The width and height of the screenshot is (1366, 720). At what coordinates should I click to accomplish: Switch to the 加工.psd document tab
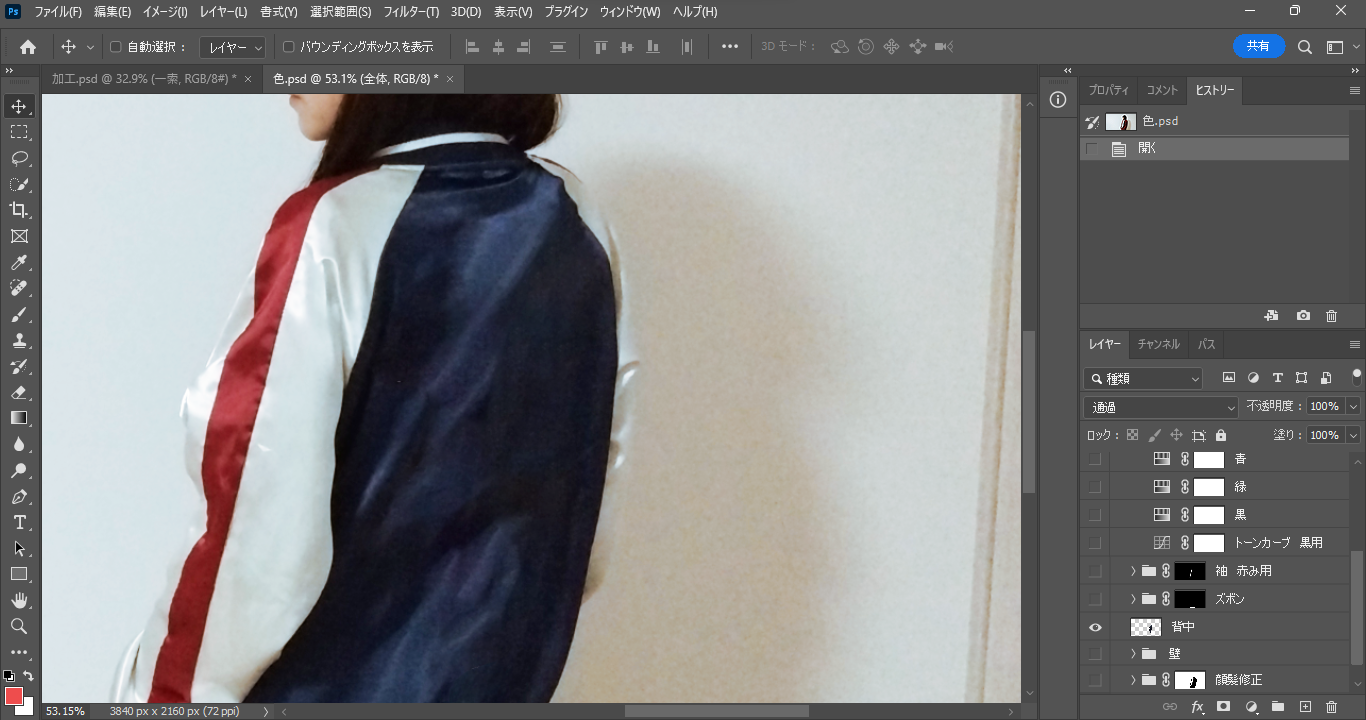[x=143, y=79]
